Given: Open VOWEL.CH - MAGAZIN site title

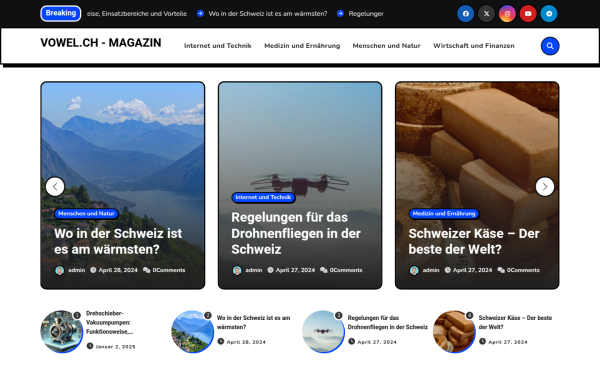Looking at the screenshot, I should coord(101,43).
